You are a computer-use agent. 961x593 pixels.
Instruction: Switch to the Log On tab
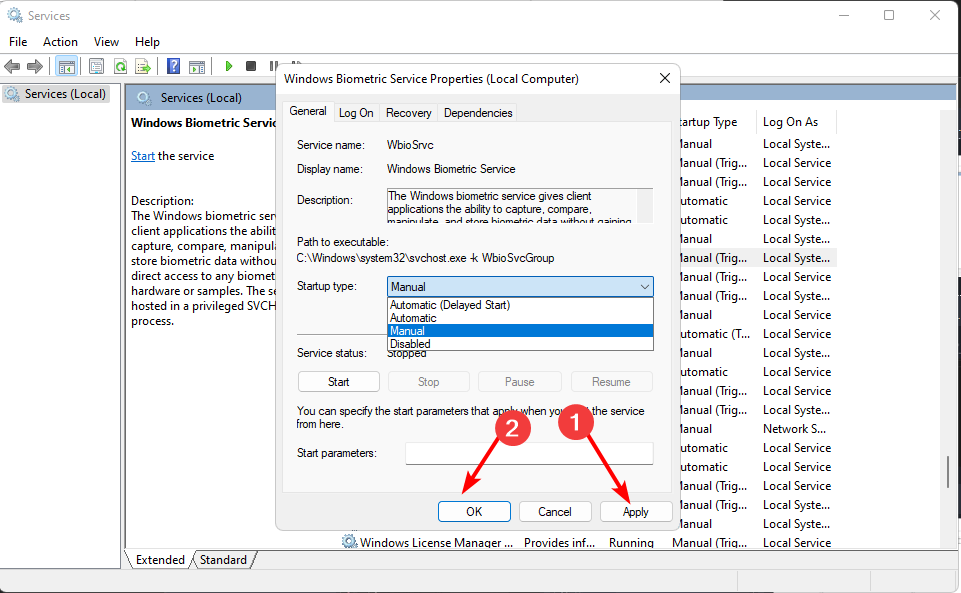pos(356,113)
